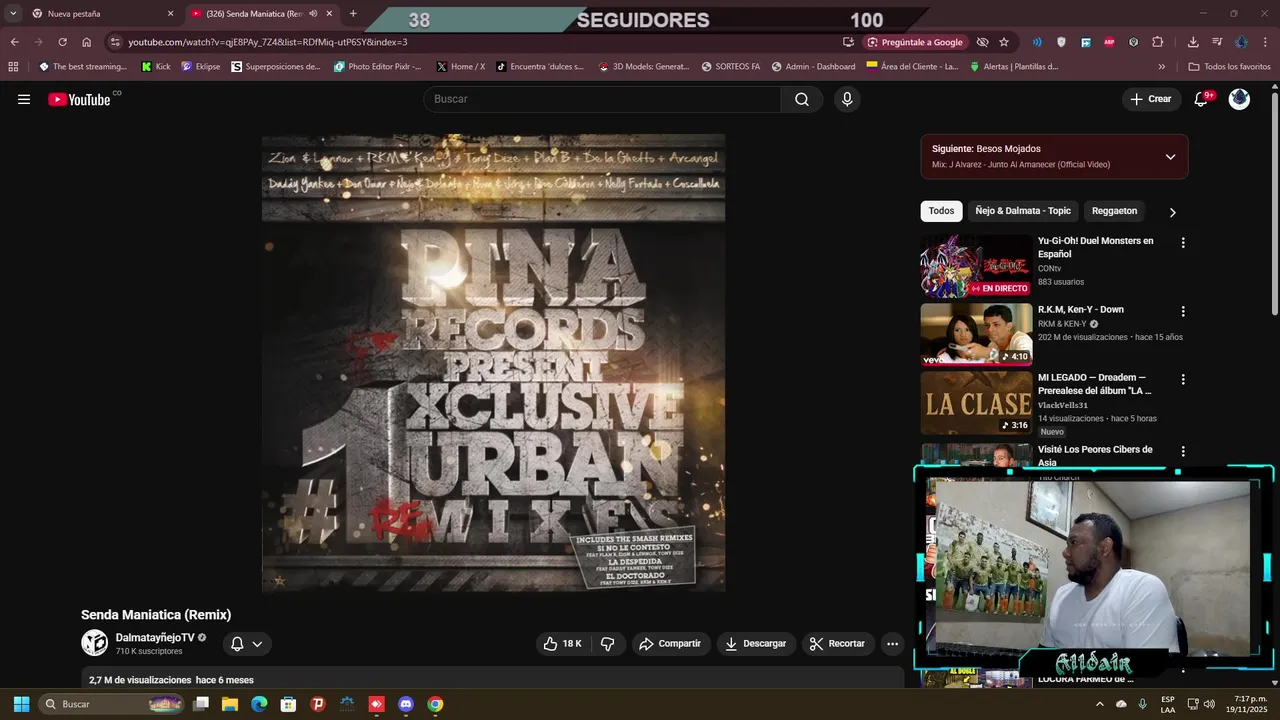Image resolution: width=1280 pixels, height=720 pixels.
Task: Open options for R.K.M, Ken-Y - Down video
Action: pyautogui.click(x=1183, y=311)
